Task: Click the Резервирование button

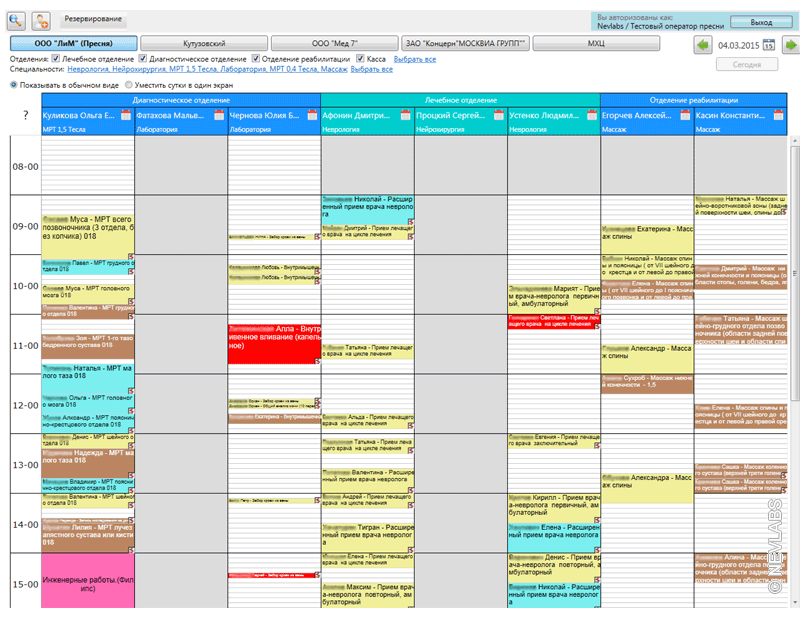Action: (x=94, y=19)
